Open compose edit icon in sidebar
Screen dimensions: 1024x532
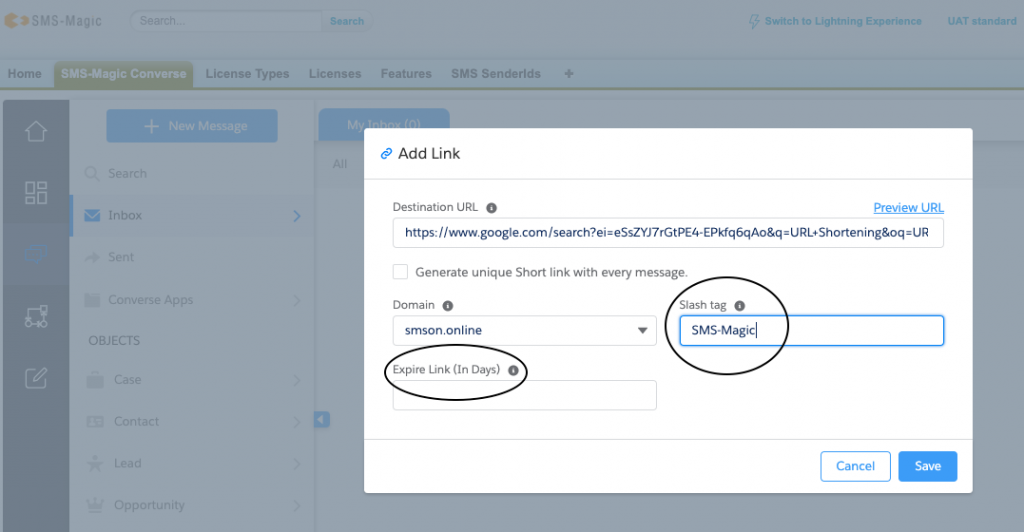point(36,378)
